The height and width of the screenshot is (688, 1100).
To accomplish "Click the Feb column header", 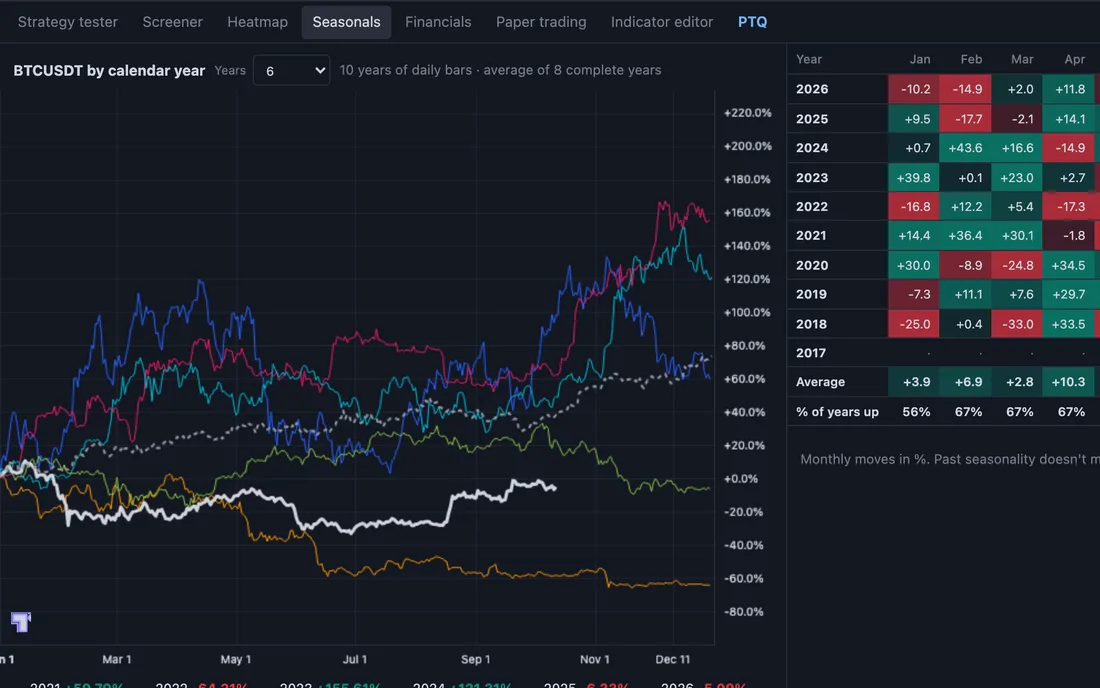I will tap(971, 60).
